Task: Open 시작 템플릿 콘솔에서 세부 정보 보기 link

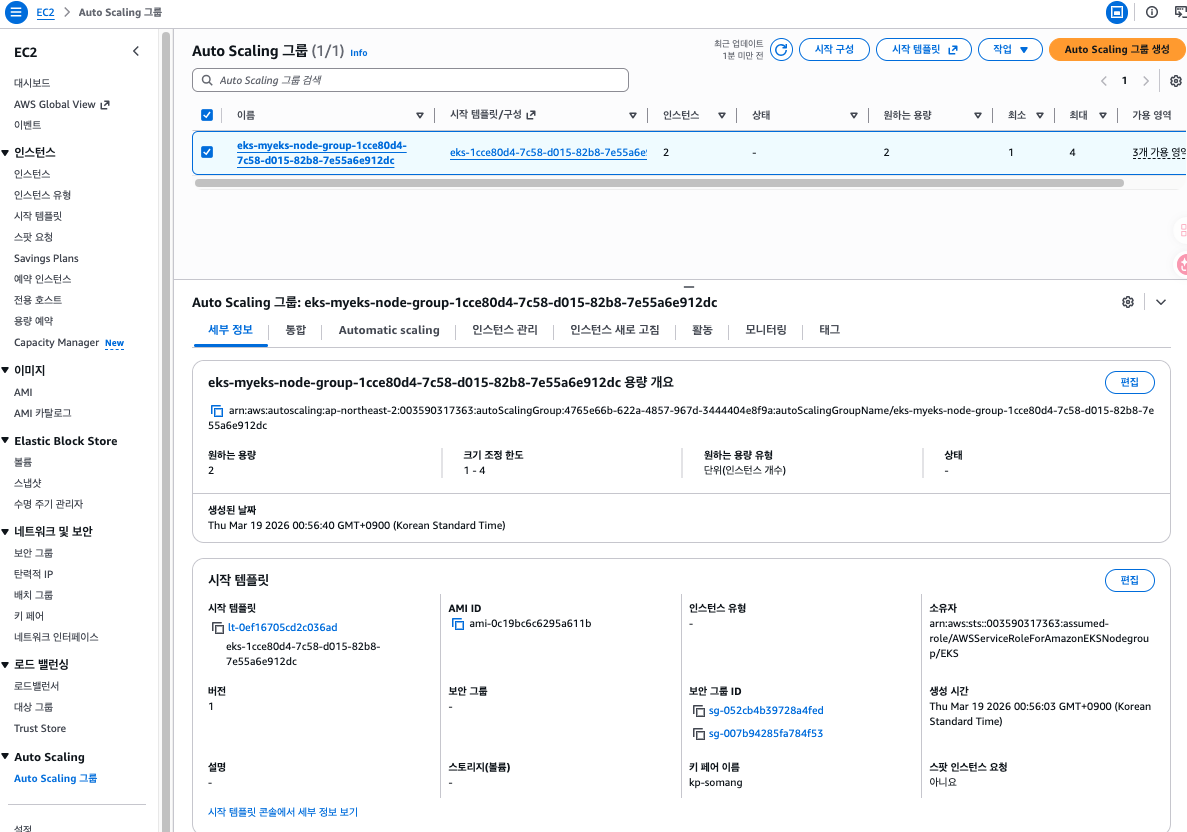Action: click(x=283, y=812)
